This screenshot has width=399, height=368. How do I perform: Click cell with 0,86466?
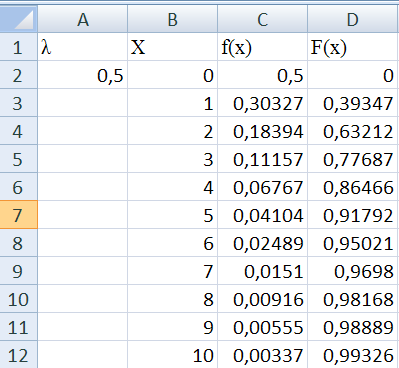coord(353,187)
